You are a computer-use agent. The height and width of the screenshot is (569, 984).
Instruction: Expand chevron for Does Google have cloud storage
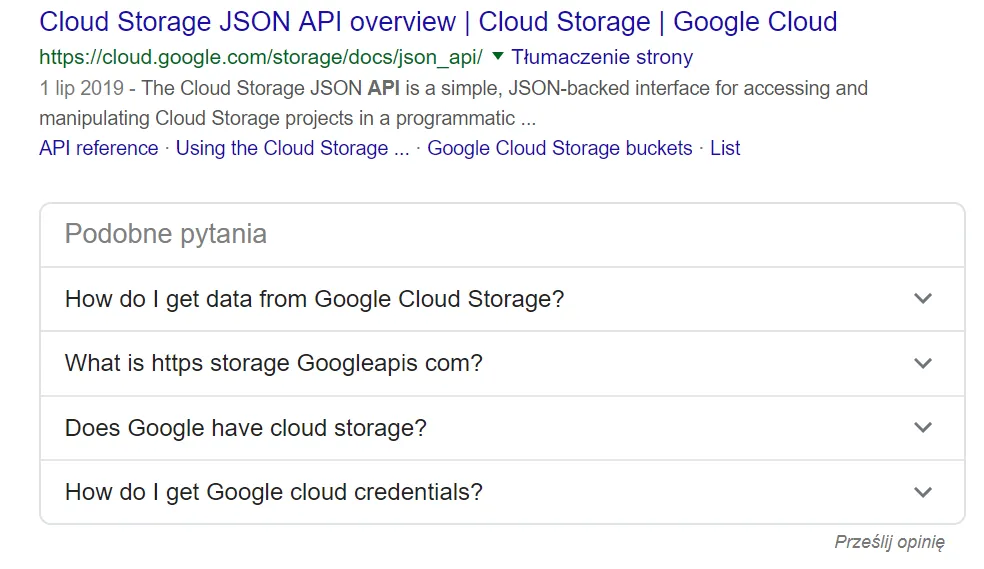923,427
